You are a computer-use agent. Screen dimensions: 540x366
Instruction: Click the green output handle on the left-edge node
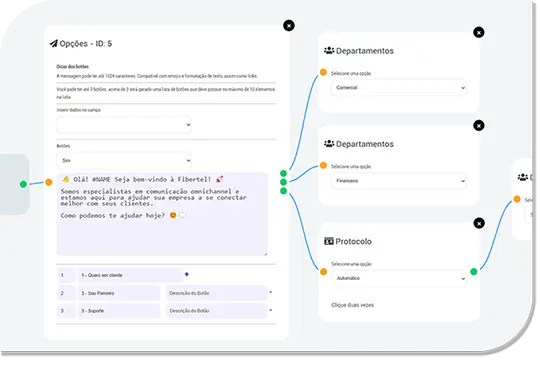pos(23,184)
